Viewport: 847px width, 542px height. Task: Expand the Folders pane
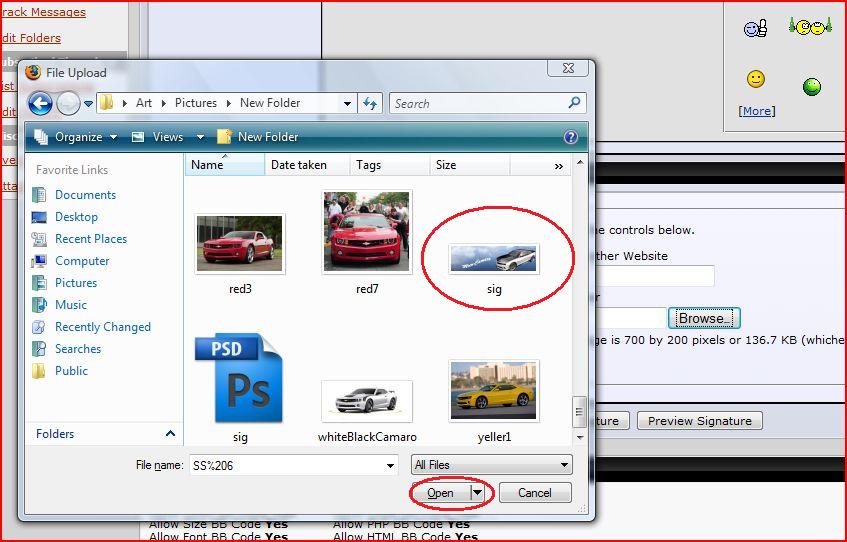[x=170, y=434]
